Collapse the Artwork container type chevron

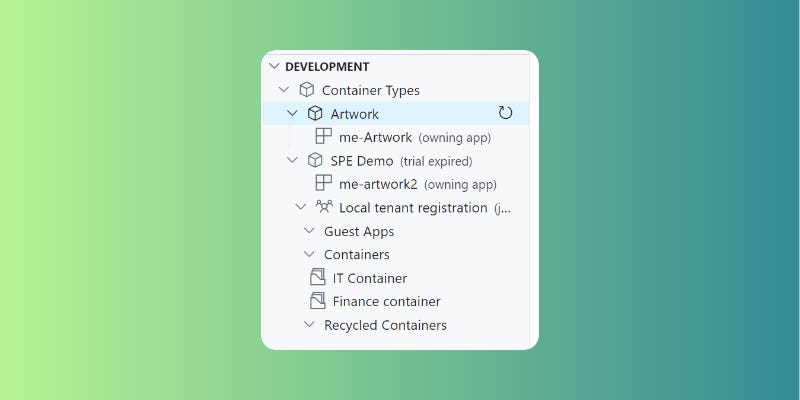[x=292, y=113]
